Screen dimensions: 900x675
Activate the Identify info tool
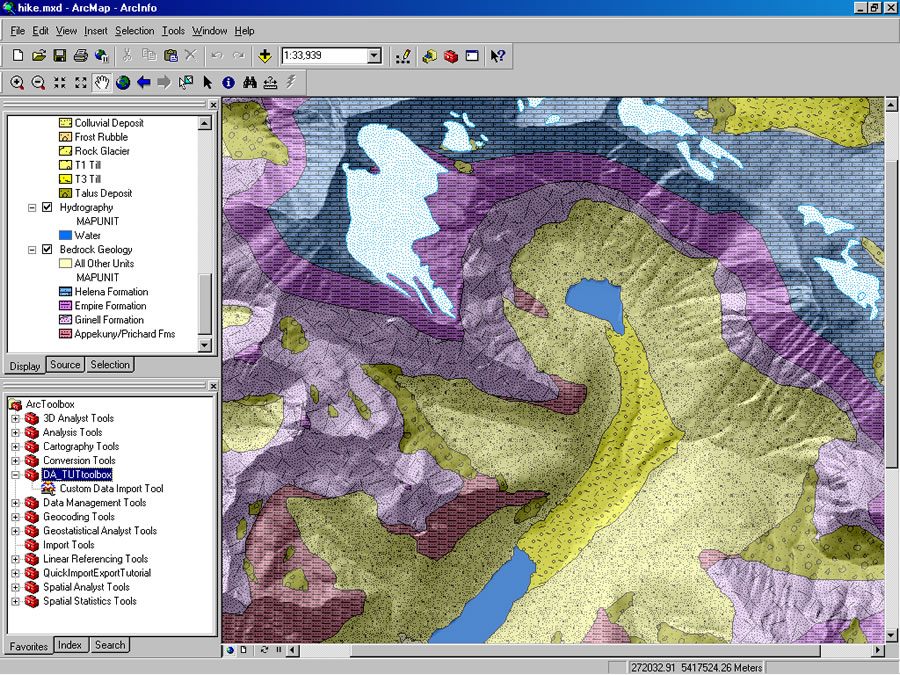(228, 83)
